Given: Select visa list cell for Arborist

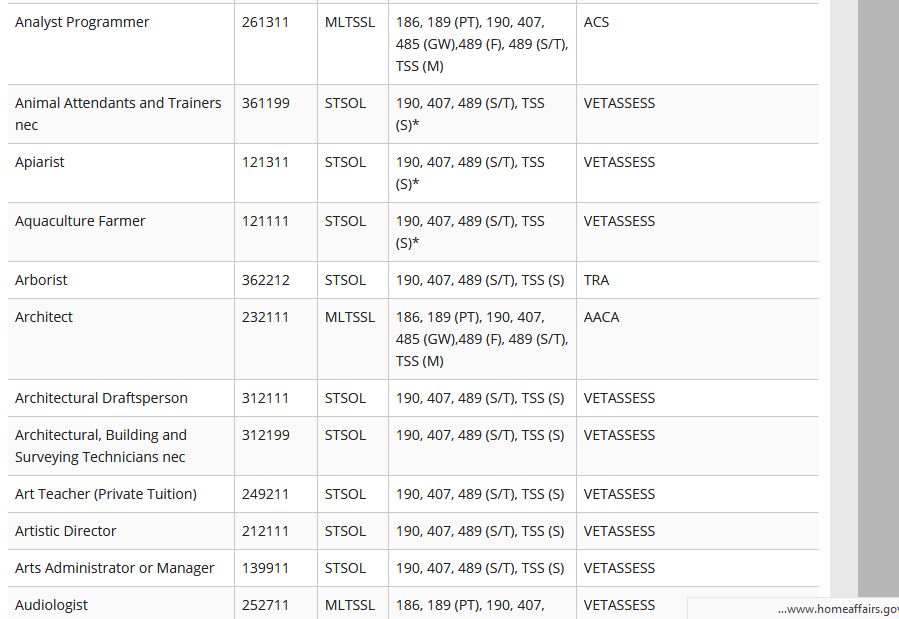Looking at the screenshot, I should (x=480, y=280).
